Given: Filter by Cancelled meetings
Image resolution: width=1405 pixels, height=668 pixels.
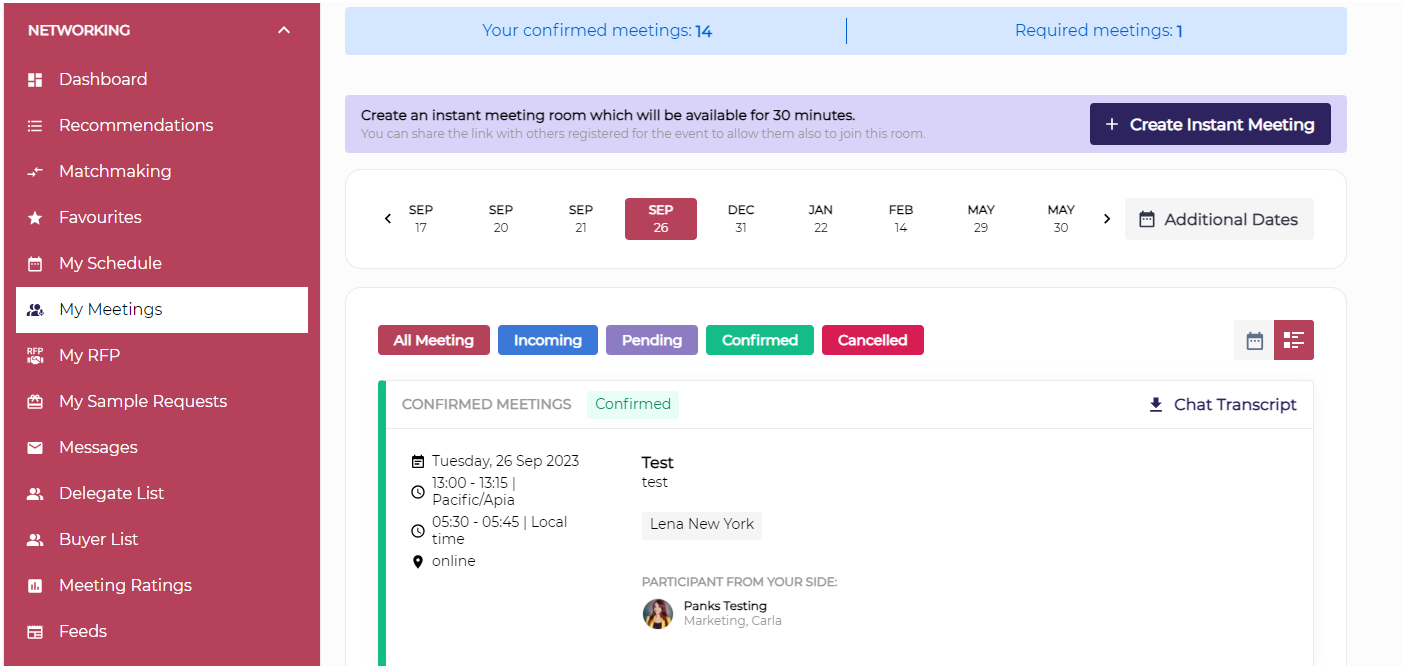Looking at the screenshot, I should pos(873,340).
